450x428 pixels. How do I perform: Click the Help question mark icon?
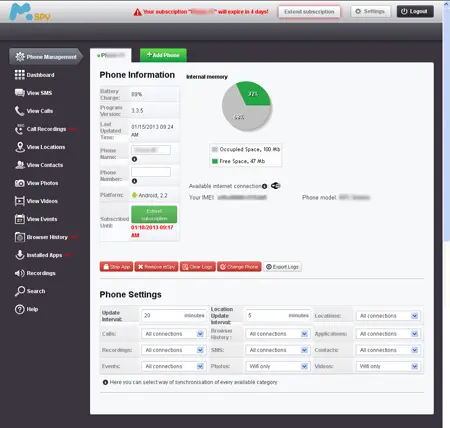[x=20, y=309]
